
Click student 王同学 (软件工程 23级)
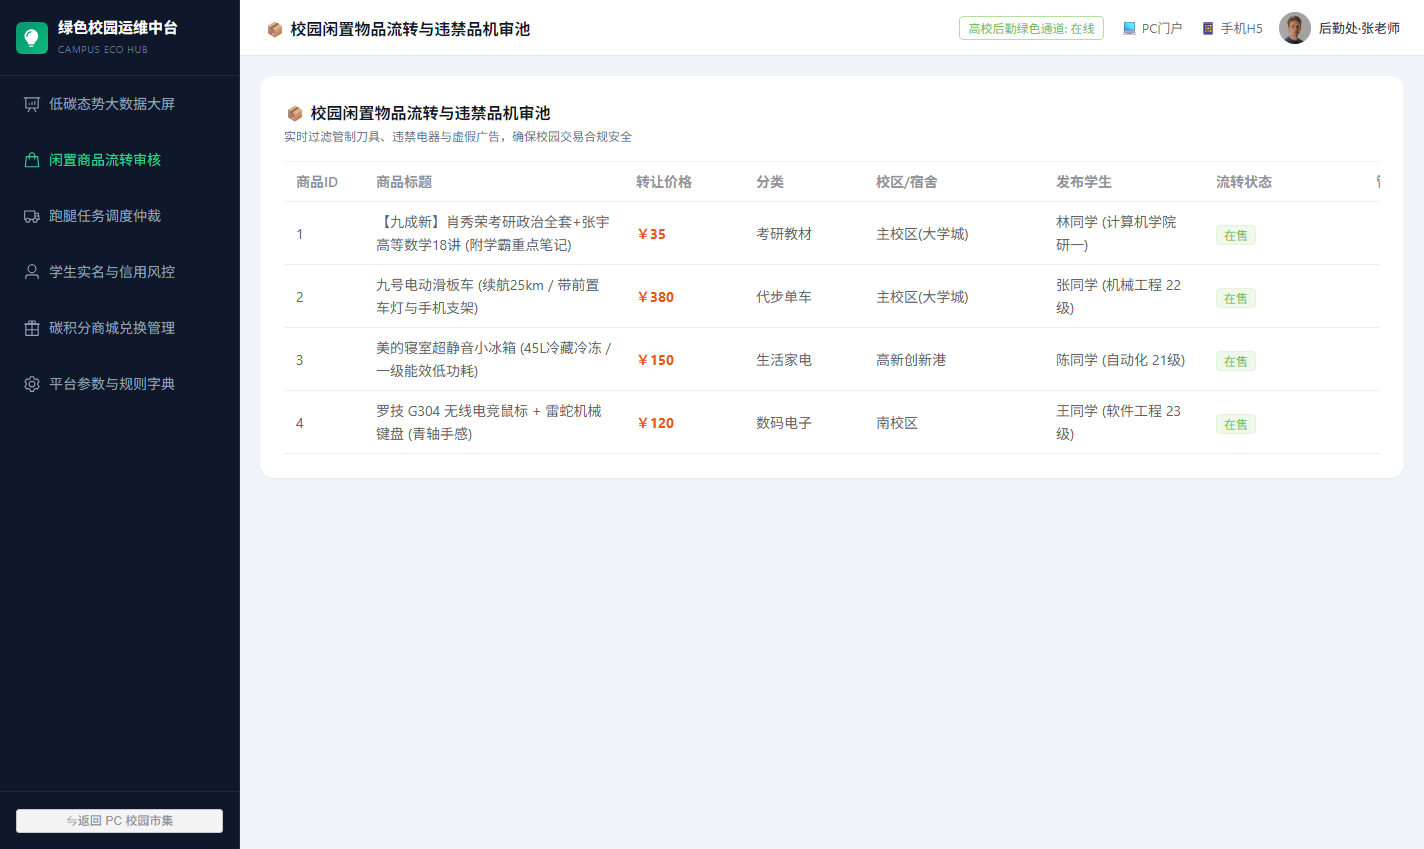(1119, 422)
